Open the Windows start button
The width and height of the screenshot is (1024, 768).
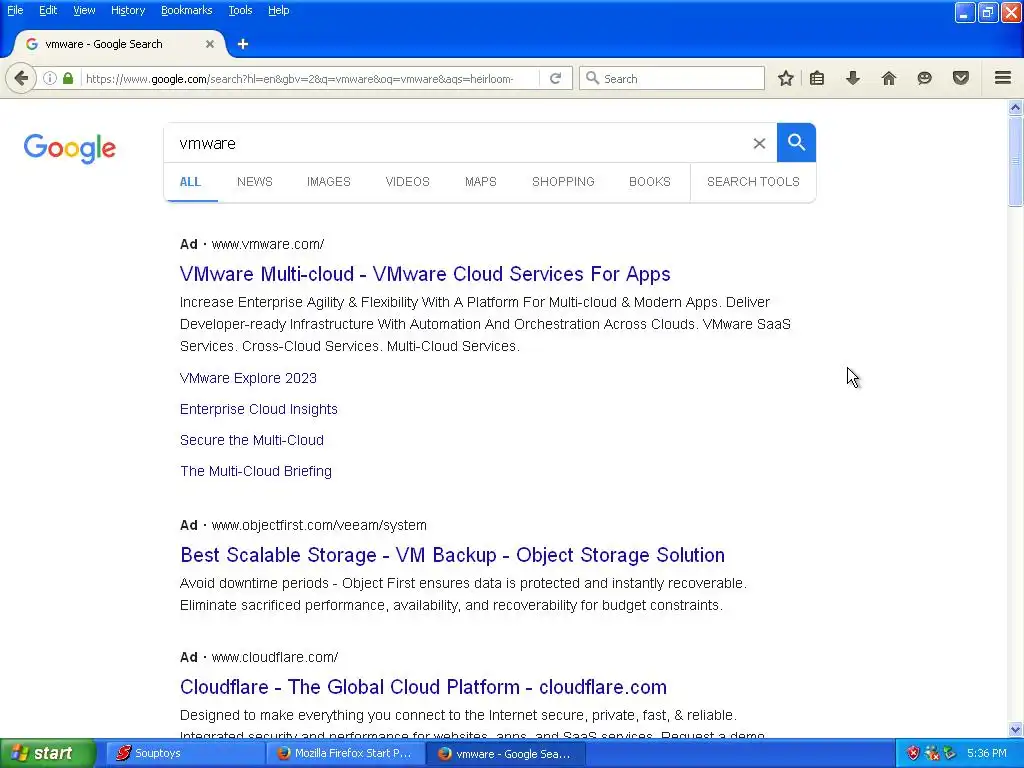click(x=48, y=753)
